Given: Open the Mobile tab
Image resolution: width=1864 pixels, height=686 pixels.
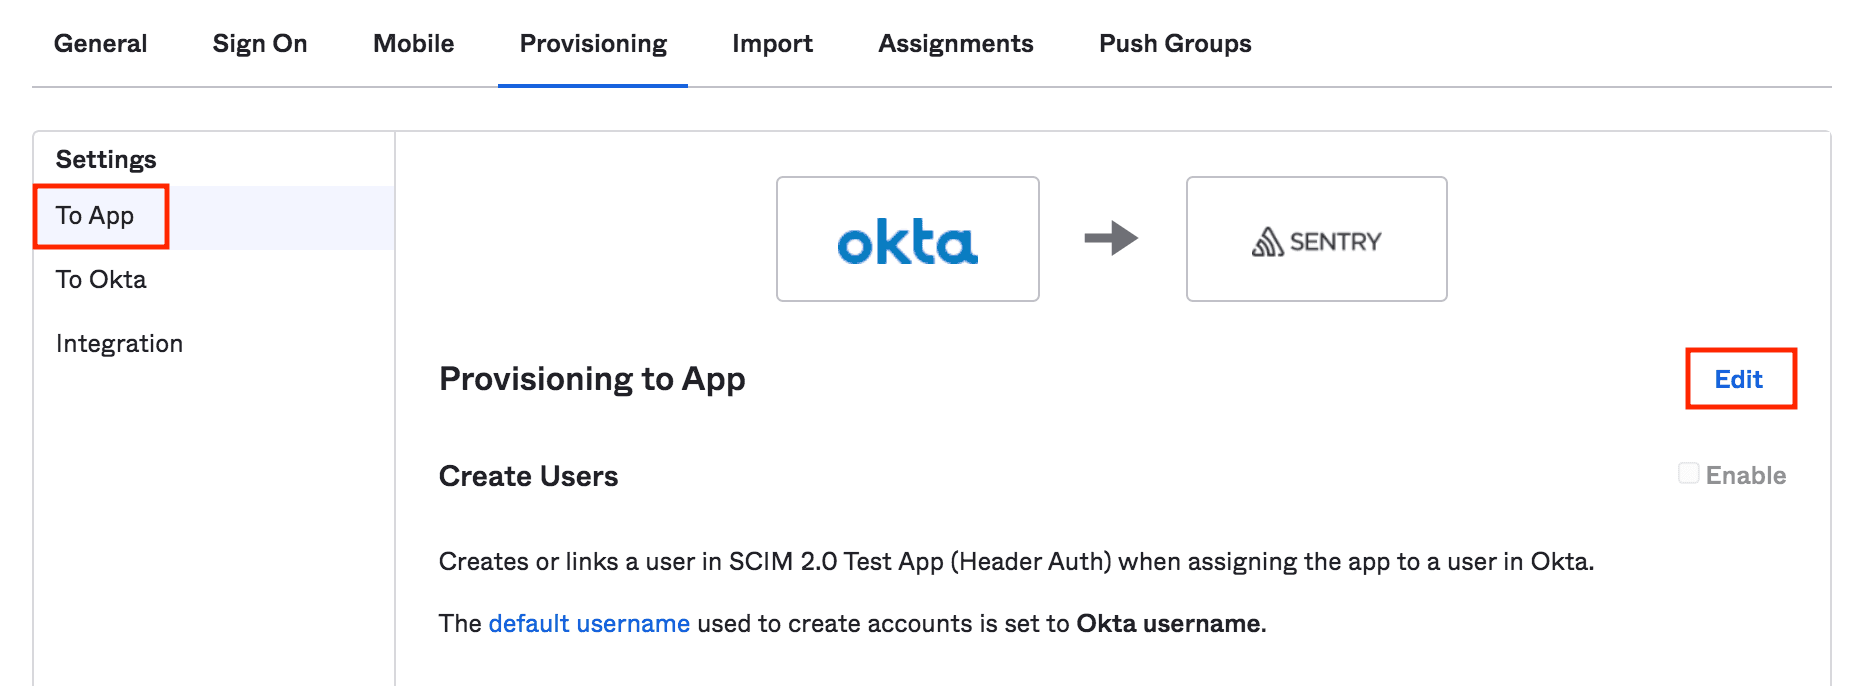Looking at the screenshot, I should pyautogui.click(x=412, y=43).
